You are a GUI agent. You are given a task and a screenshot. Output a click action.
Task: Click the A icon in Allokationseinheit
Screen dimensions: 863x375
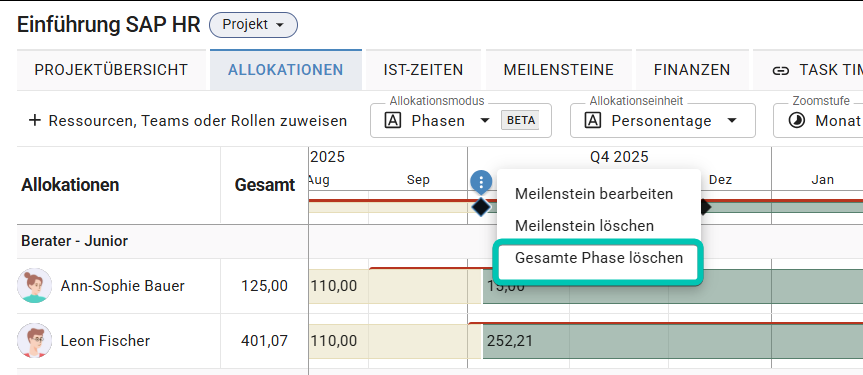pyautogui.click(x=593, y=121)
